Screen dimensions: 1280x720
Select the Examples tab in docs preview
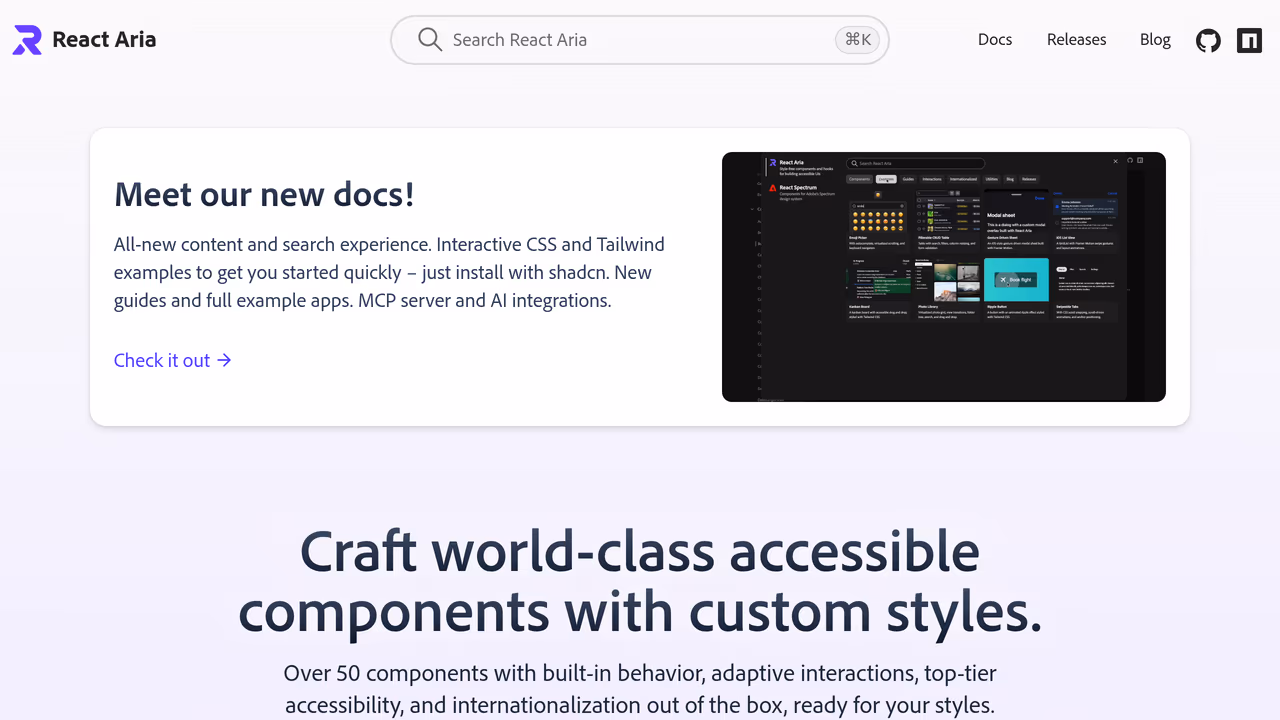click(886, 179)
